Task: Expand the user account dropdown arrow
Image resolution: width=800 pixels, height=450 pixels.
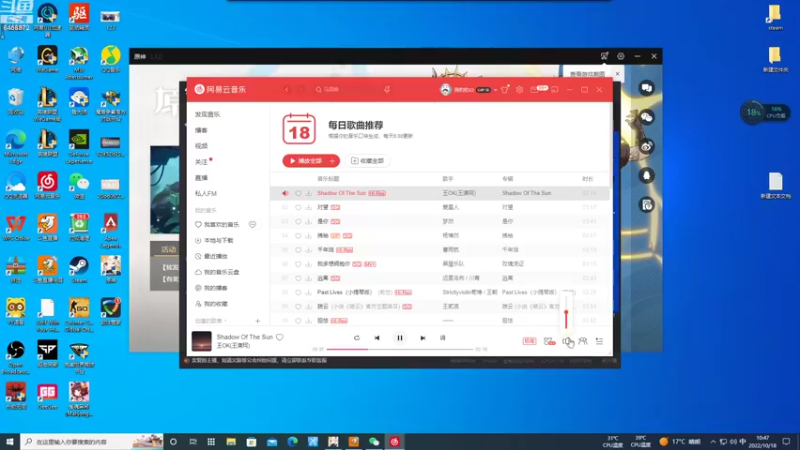Action: coord(495,90)
